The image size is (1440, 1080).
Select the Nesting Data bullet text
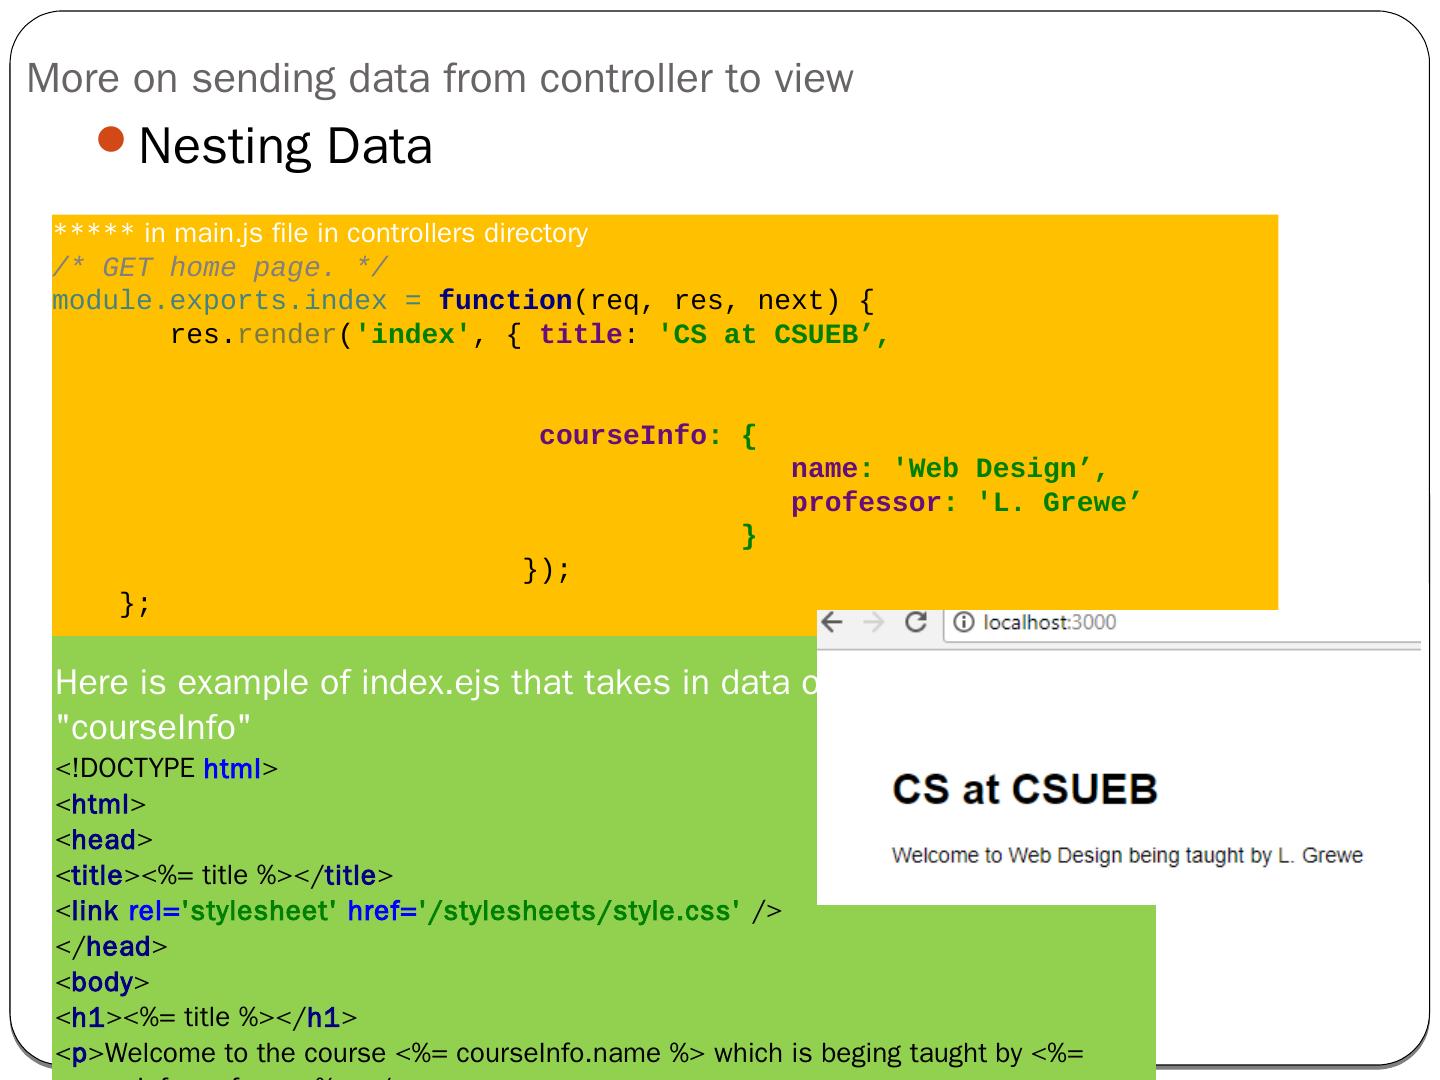[x=285, y=146]
